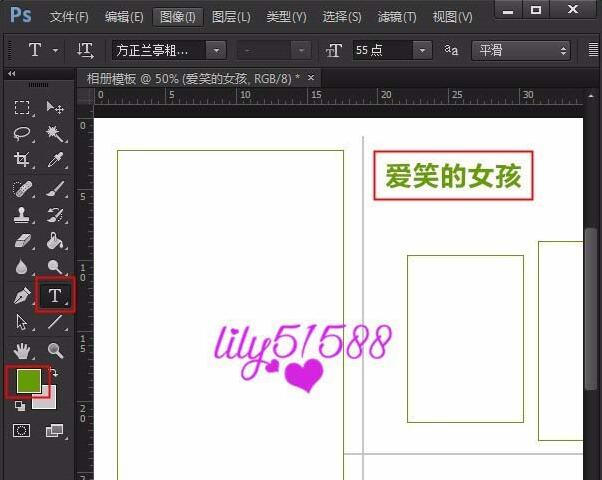This screenshot has width=602, height=480.
Task: Select the Rectangular Marquee tool
Action: pos(22,108)
